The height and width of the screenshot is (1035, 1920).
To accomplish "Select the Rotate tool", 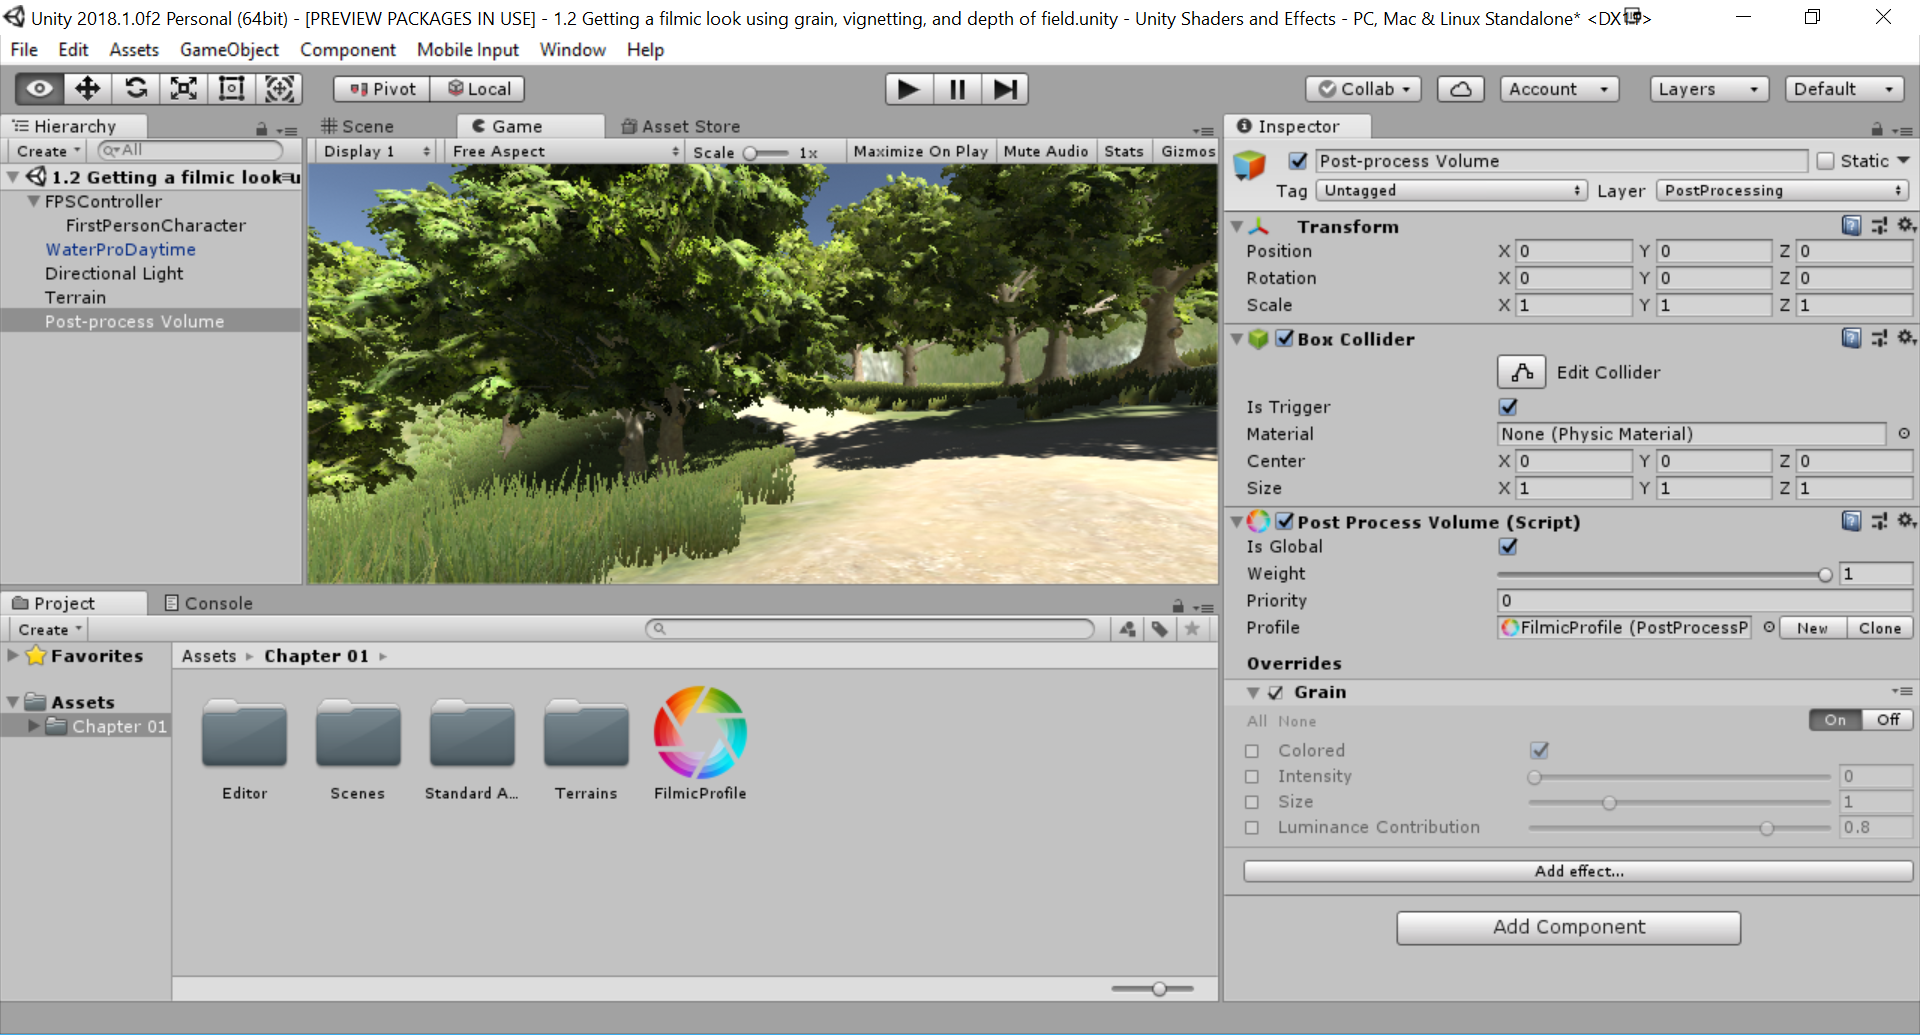I will (136, 89).
